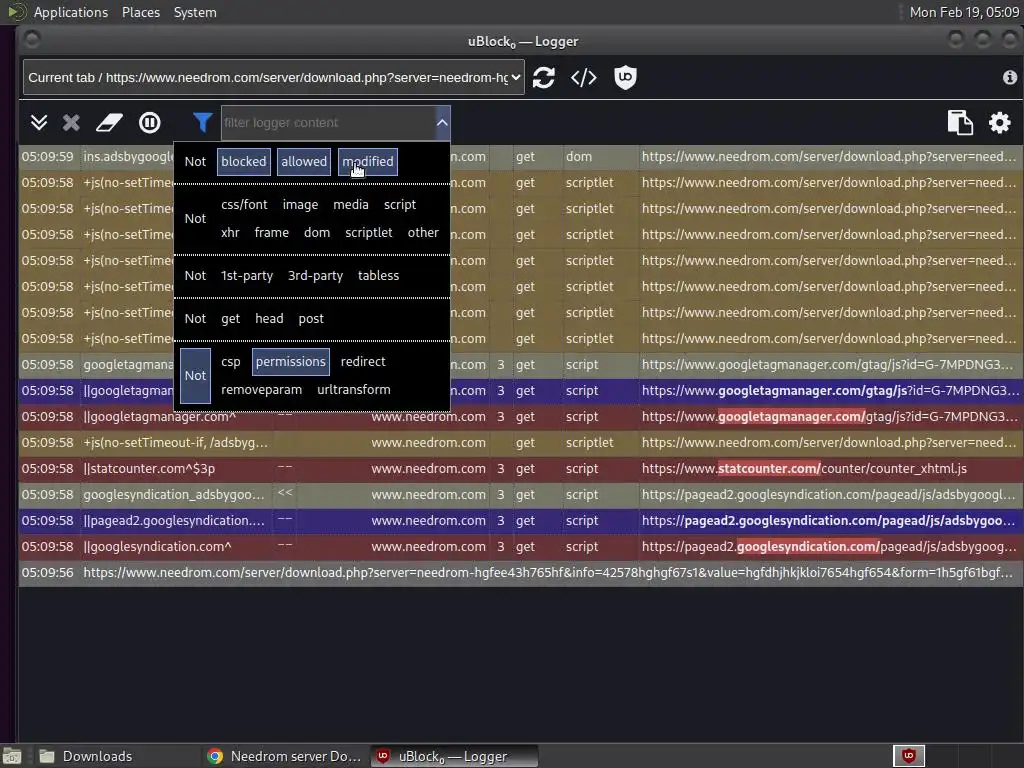Click the eraser icon in the logger toolbar
The image size is (1024, 768).
coord(109,123)
